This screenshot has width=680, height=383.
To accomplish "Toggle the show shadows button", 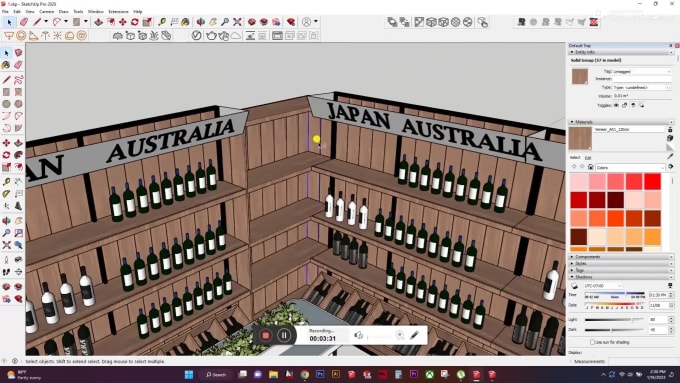I will pyautogui.click(x=574, y=286).
